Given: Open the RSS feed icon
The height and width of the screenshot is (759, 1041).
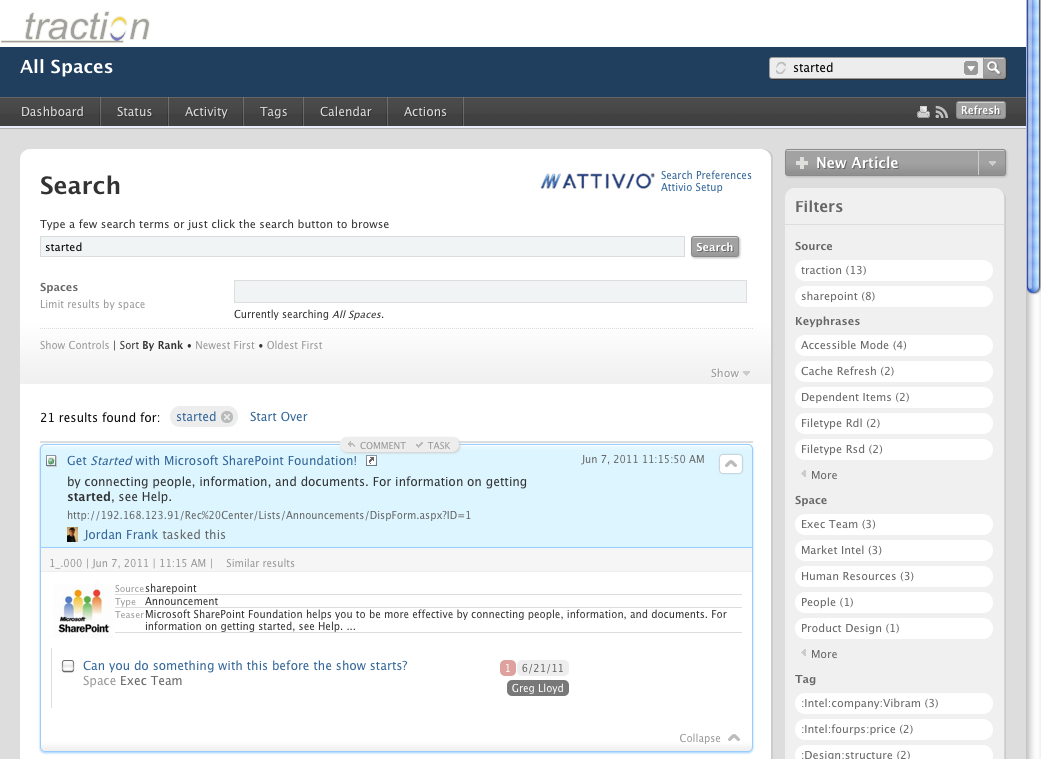Looking at the screenshot, I should click(941, 112).
